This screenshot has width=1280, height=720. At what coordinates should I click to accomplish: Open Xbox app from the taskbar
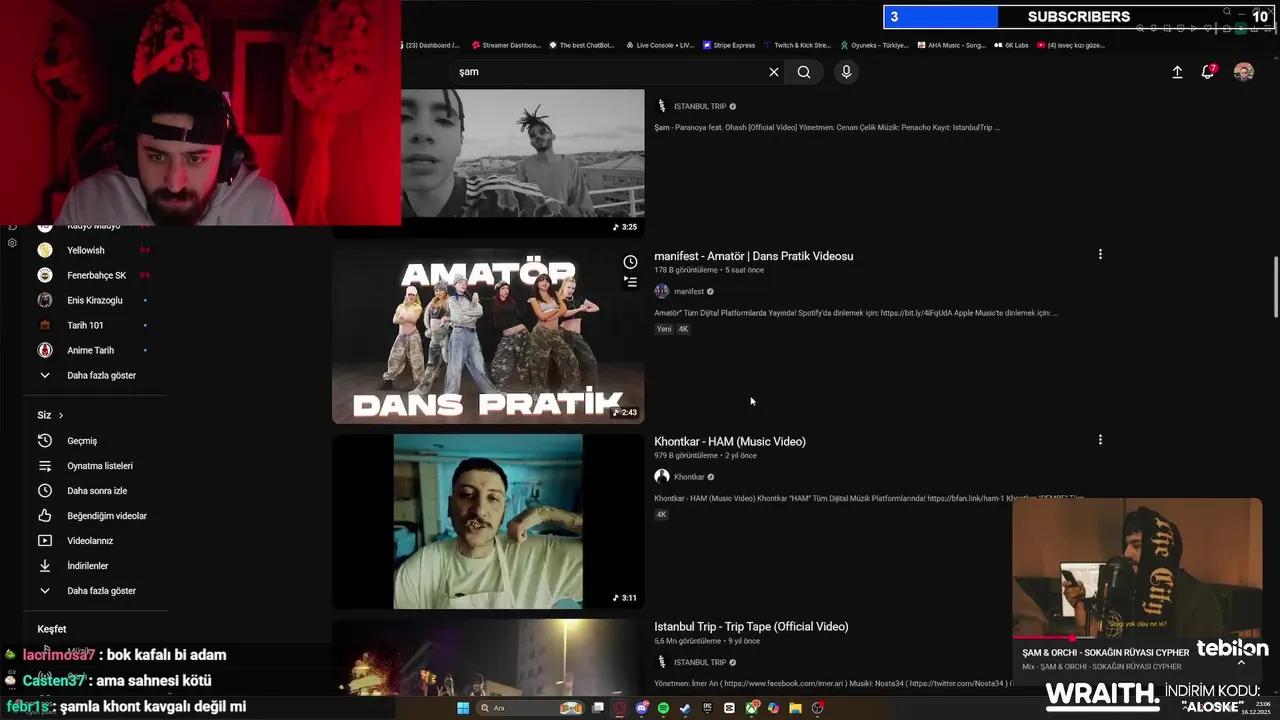[751, 708]
